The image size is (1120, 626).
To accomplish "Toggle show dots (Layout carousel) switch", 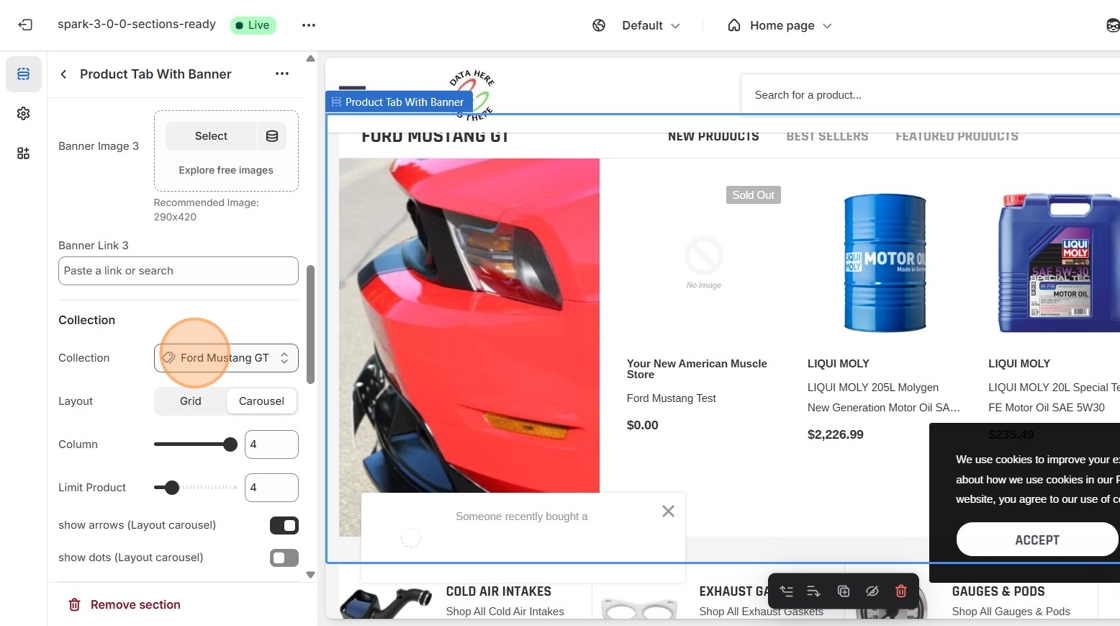I will (x=284, y=558).
